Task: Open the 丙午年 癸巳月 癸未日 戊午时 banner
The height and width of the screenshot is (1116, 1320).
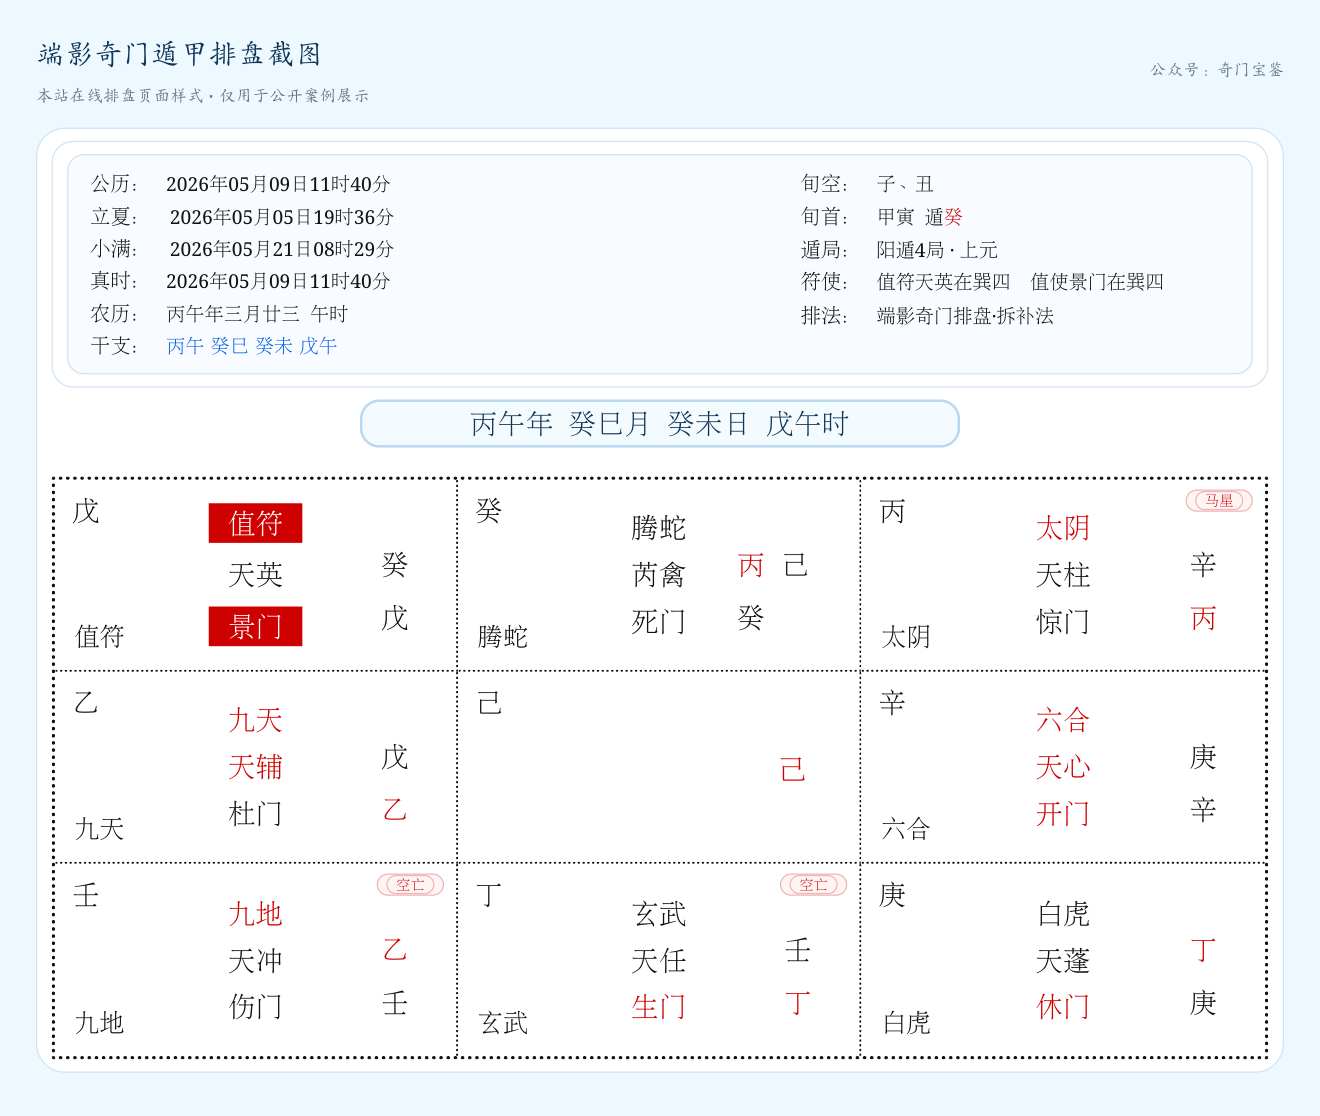Action: click(660, 424)
